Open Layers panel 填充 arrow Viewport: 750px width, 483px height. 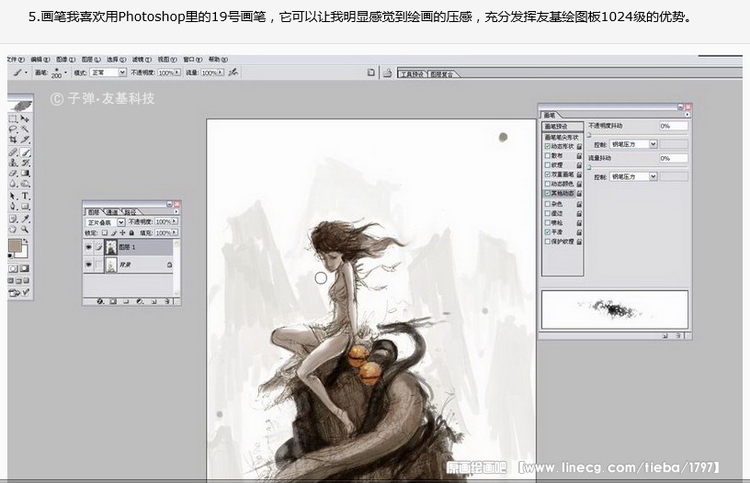point(175,232)
